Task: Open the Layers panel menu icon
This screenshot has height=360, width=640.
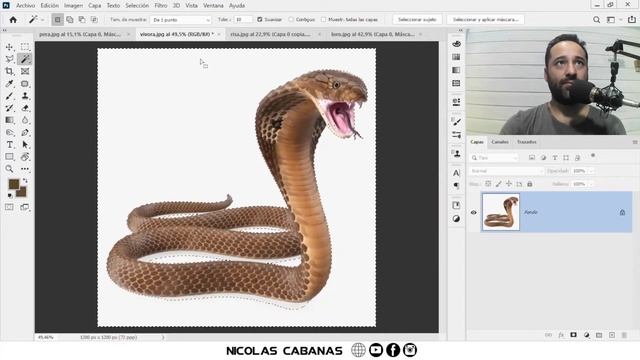Action: click(x=635, y=142)
